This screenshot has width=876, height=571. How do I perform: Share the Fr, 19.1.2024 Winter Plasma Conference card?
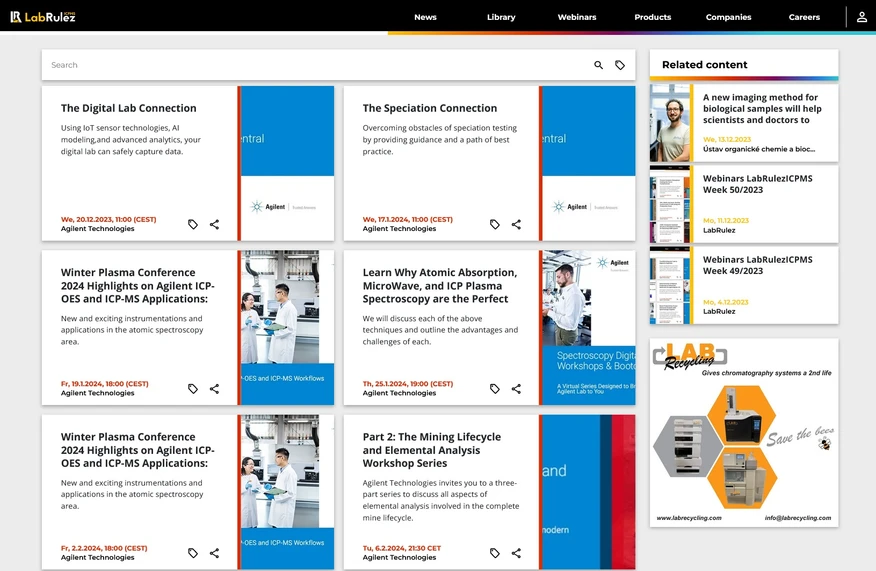(x=215, y=388)
